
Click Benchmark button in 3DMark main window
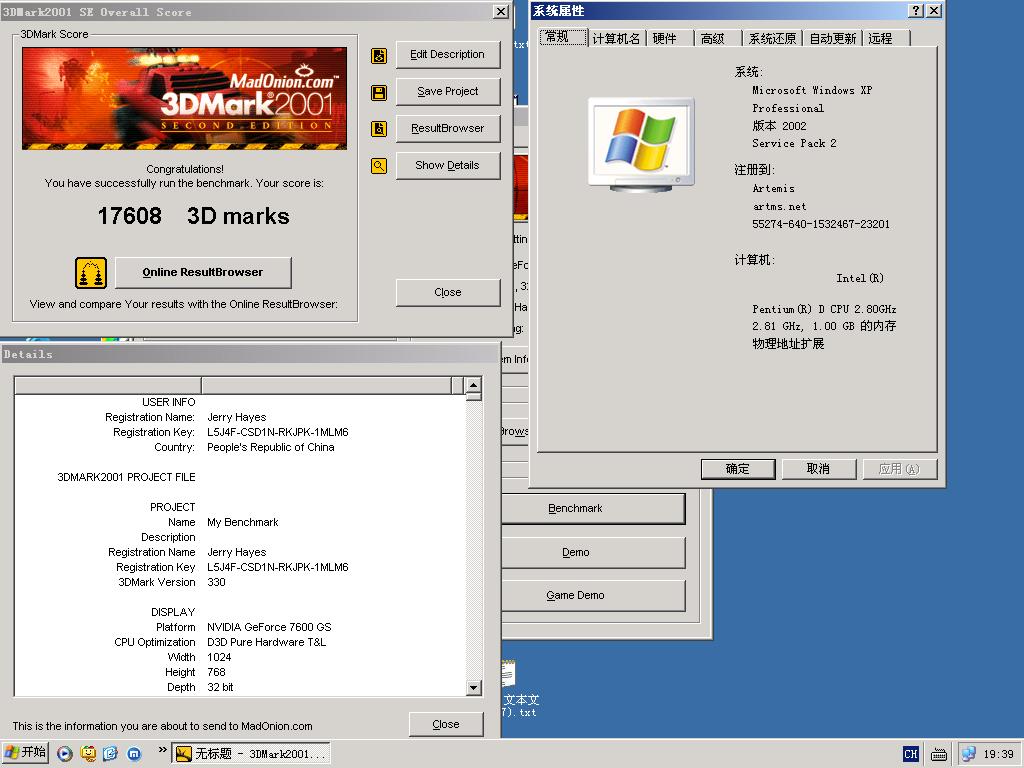coord(593,509)
